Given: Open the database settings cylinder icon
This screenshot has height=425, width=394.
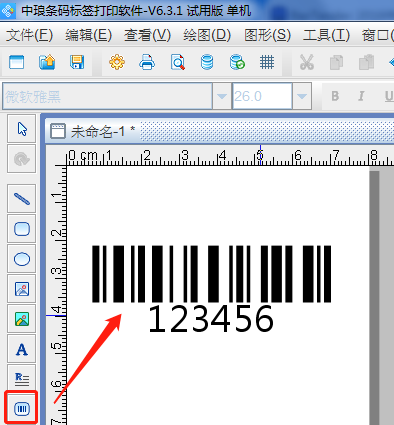Looking at the screenshot, I should tap(207, 62).
